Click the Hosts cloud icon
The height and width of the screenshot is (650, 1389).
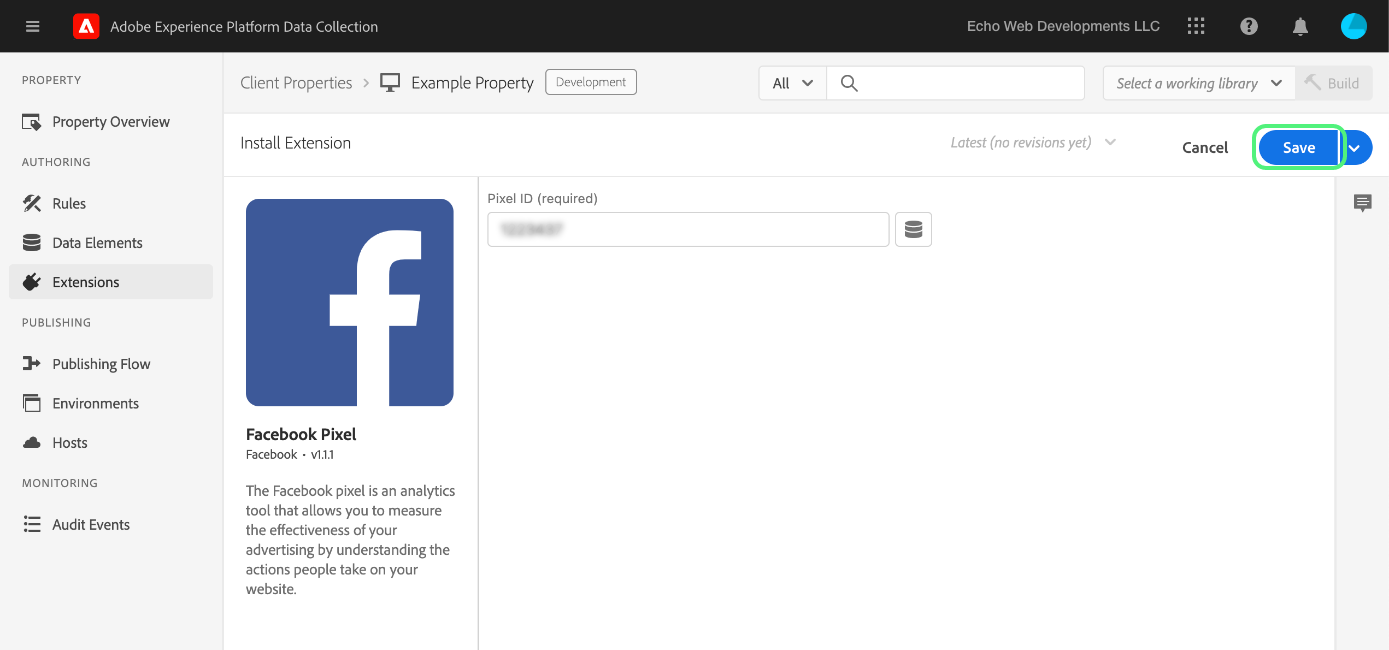click(x=32, y=443)
